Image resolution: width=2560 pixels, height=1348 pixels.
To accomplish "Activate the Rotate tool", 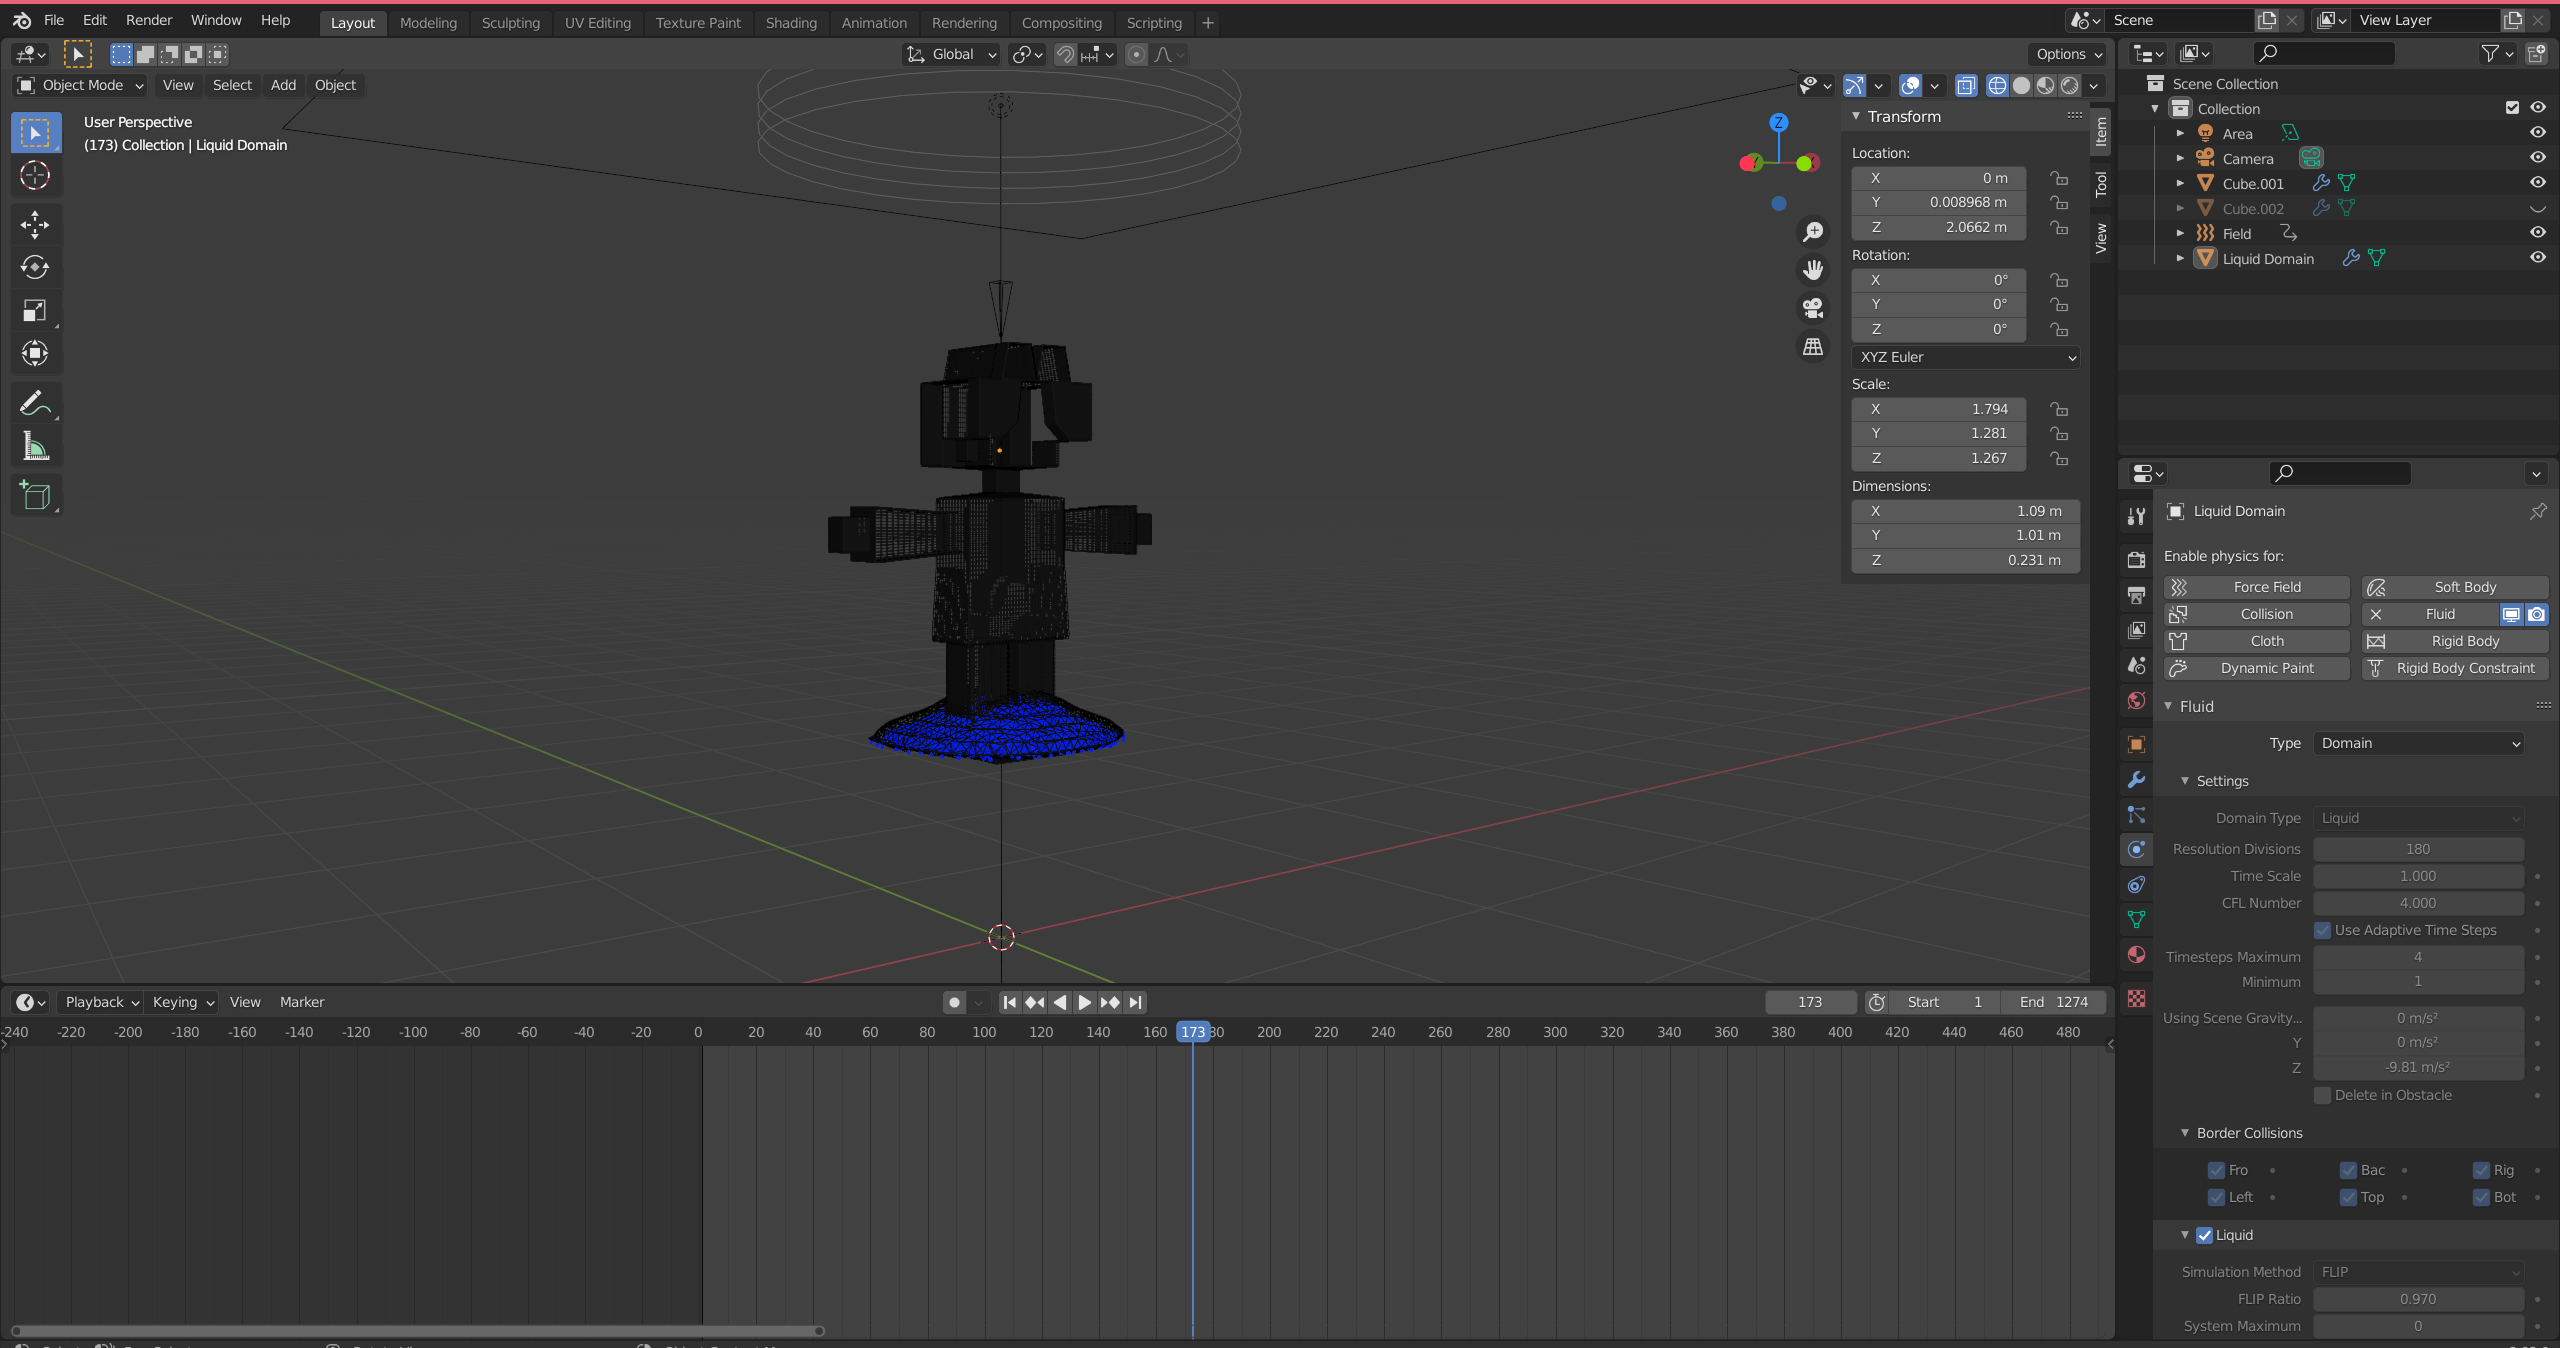I will click(x=35, y=268).
